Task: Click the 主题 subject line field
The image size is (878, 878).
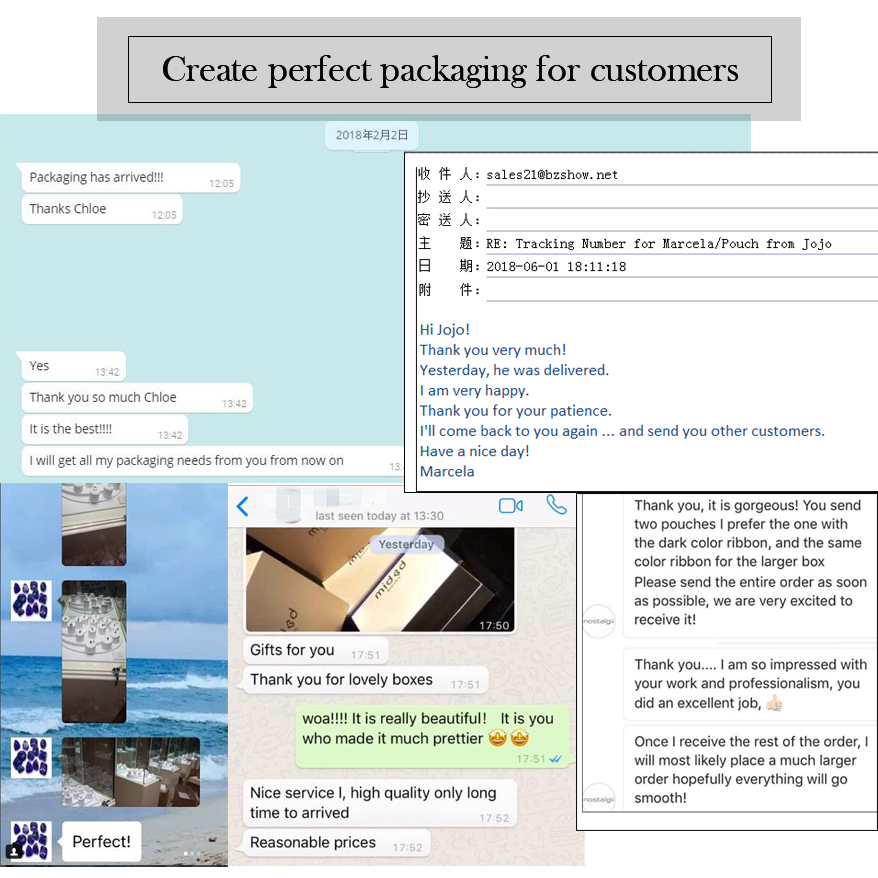Action: point(666,244)
